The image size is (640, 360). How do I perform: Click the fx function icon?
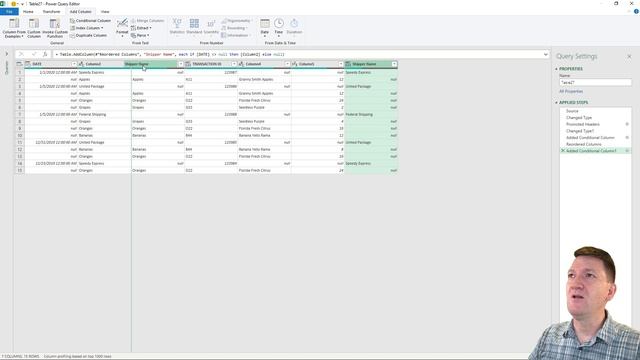click(x=45, y=54)
